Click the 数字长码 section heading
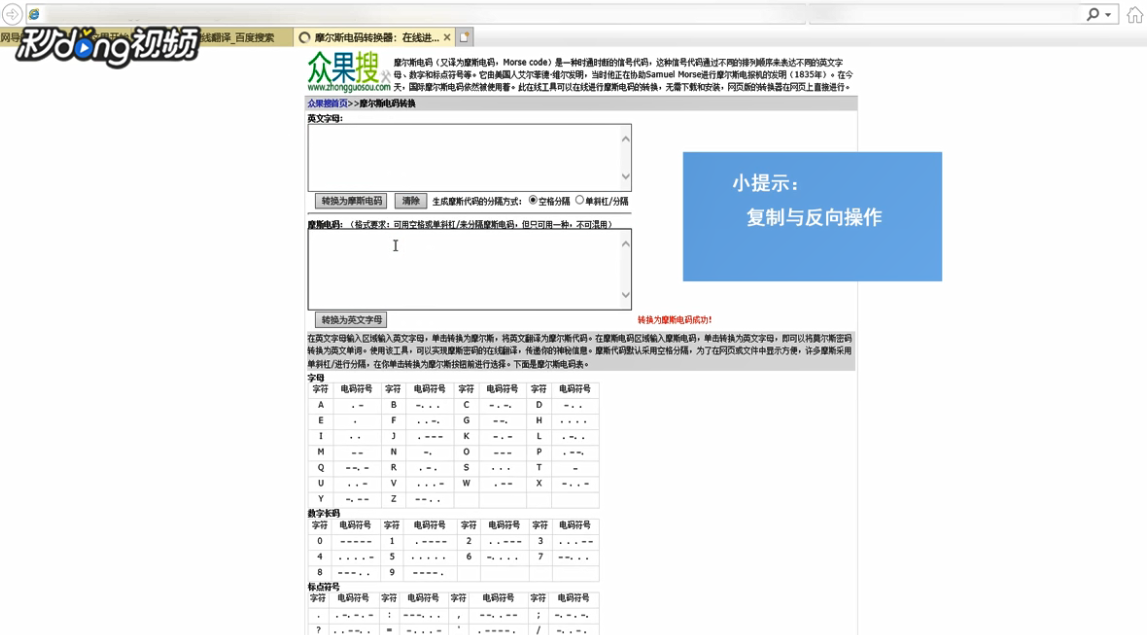This screenshot has height=635, width=1147. 323,514
